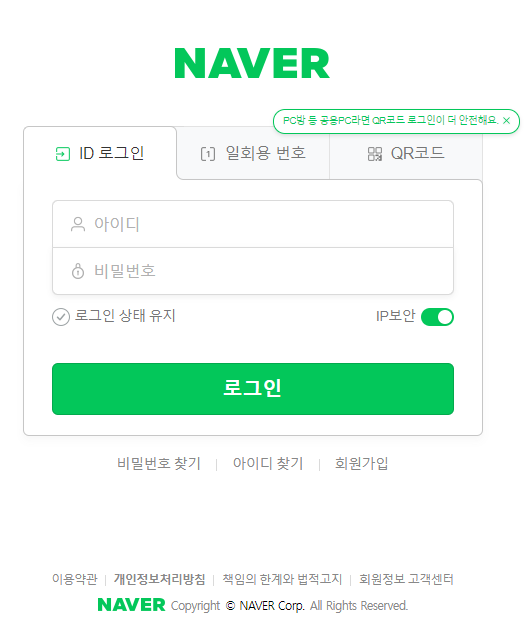
Task: Focus the 비밀번호 input field
Action: pyautogui.click(x=253, y=271)
